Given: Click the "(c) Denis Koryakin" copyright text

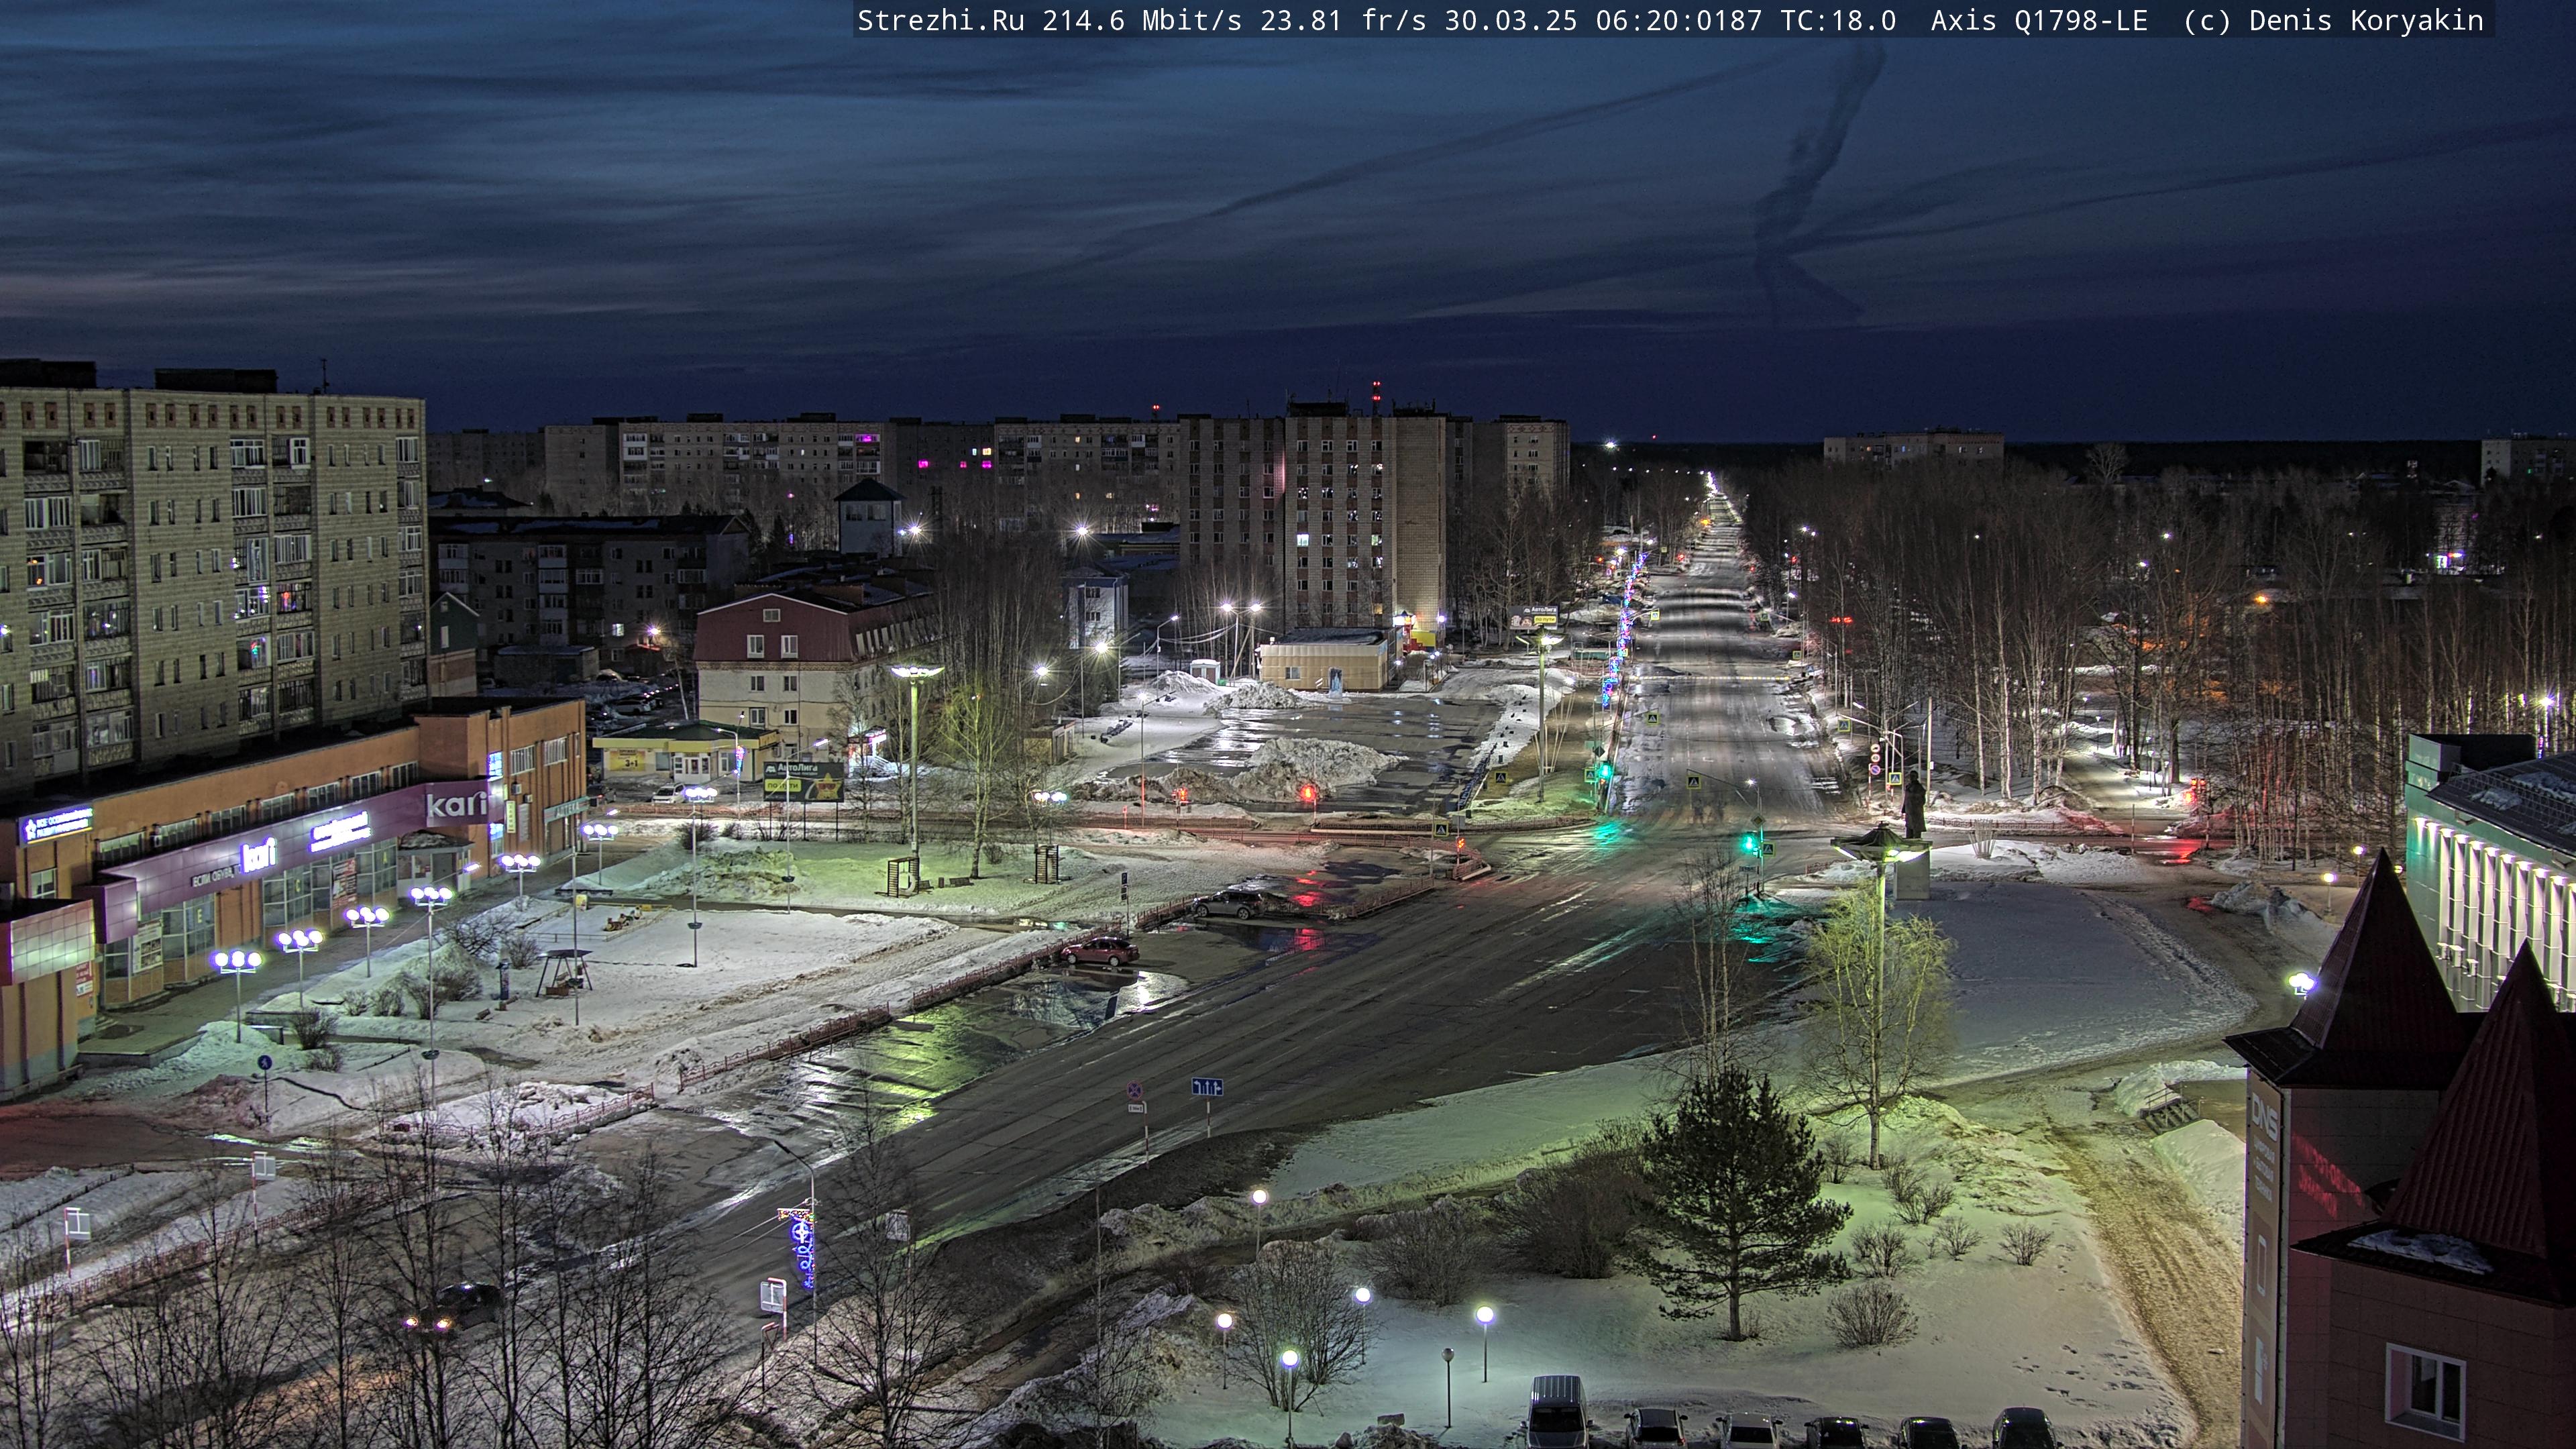Looking at the screenshot, I should 2333,21.
